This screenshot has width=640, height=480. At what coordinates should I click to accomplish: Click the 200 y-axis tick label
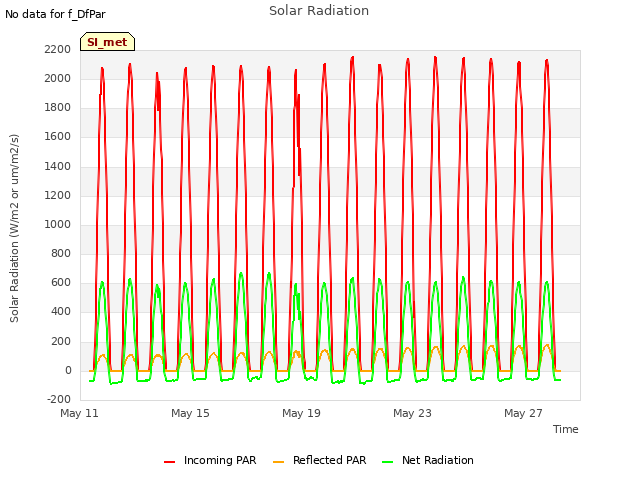61,341
